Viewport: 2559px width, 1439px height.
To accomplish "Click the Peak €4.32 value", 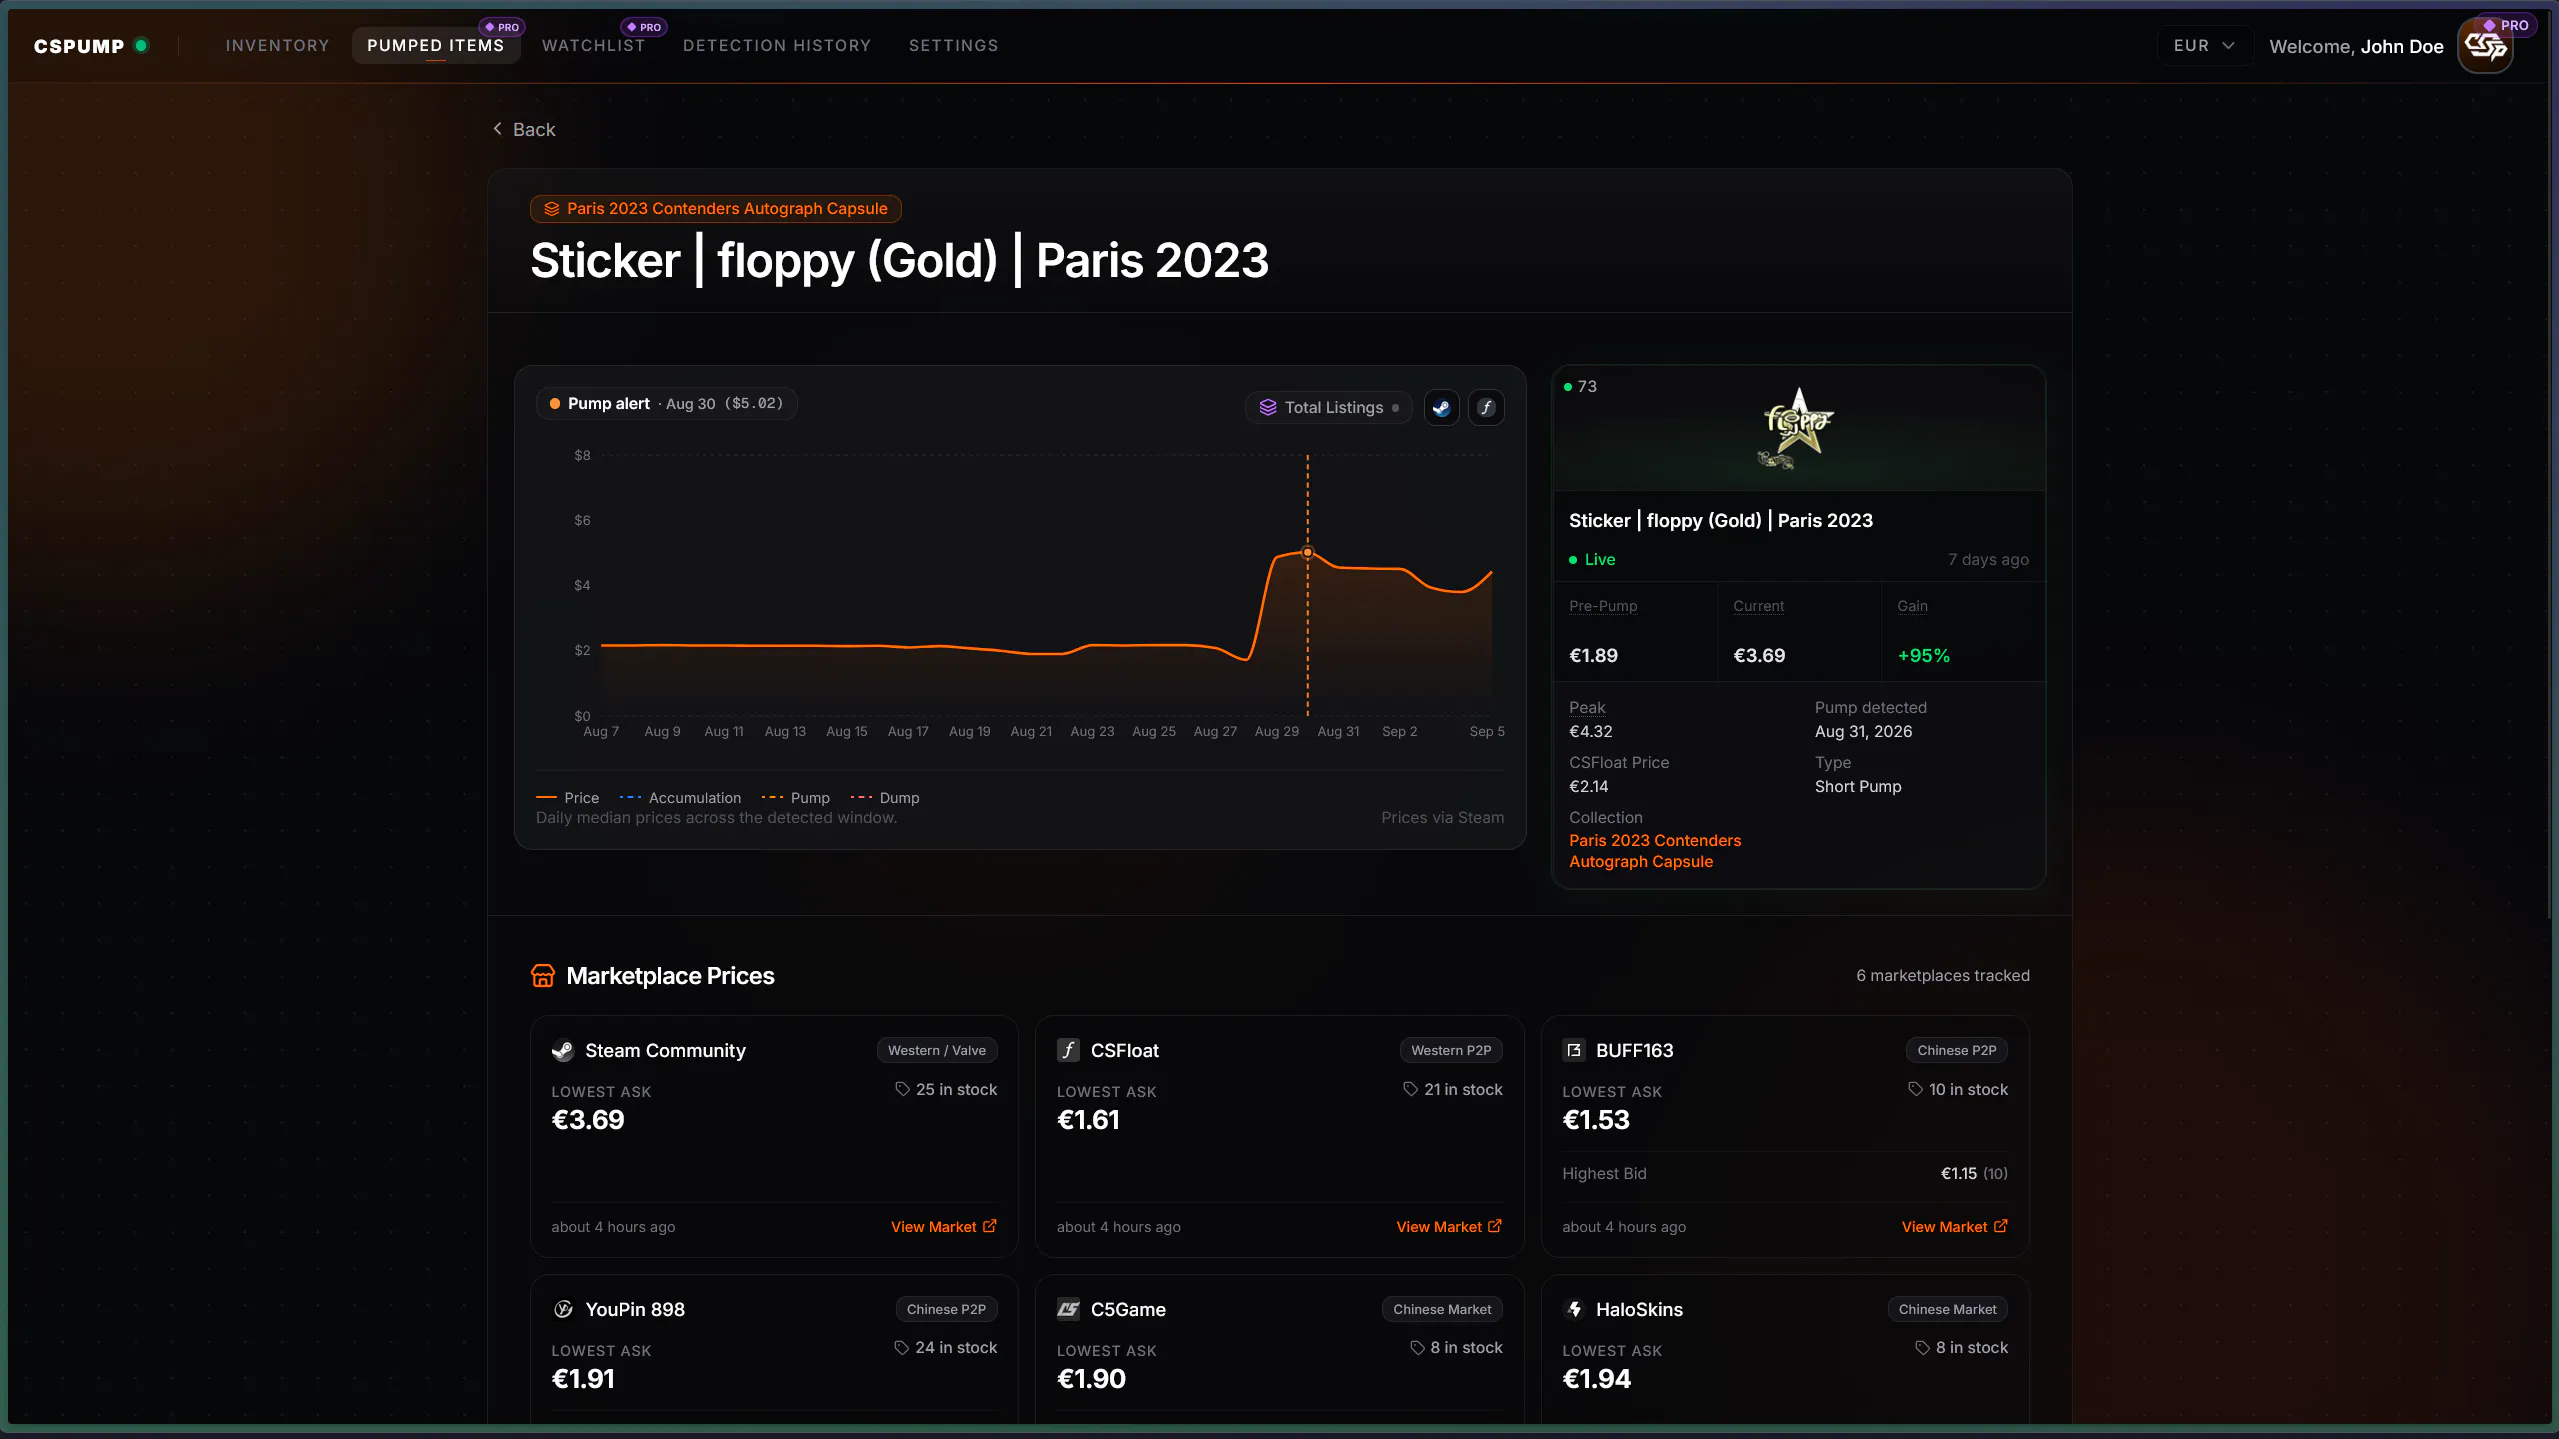I will click(x=1590, y=732).
